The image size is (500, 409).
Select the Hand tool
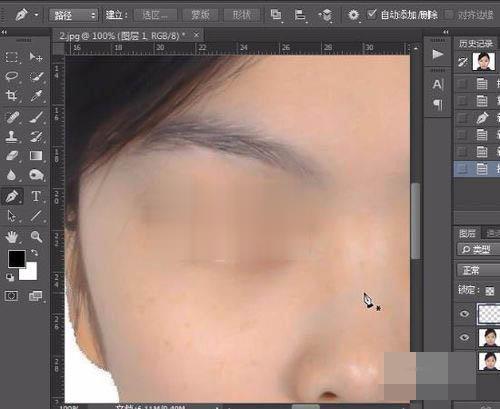coord(12,237)
